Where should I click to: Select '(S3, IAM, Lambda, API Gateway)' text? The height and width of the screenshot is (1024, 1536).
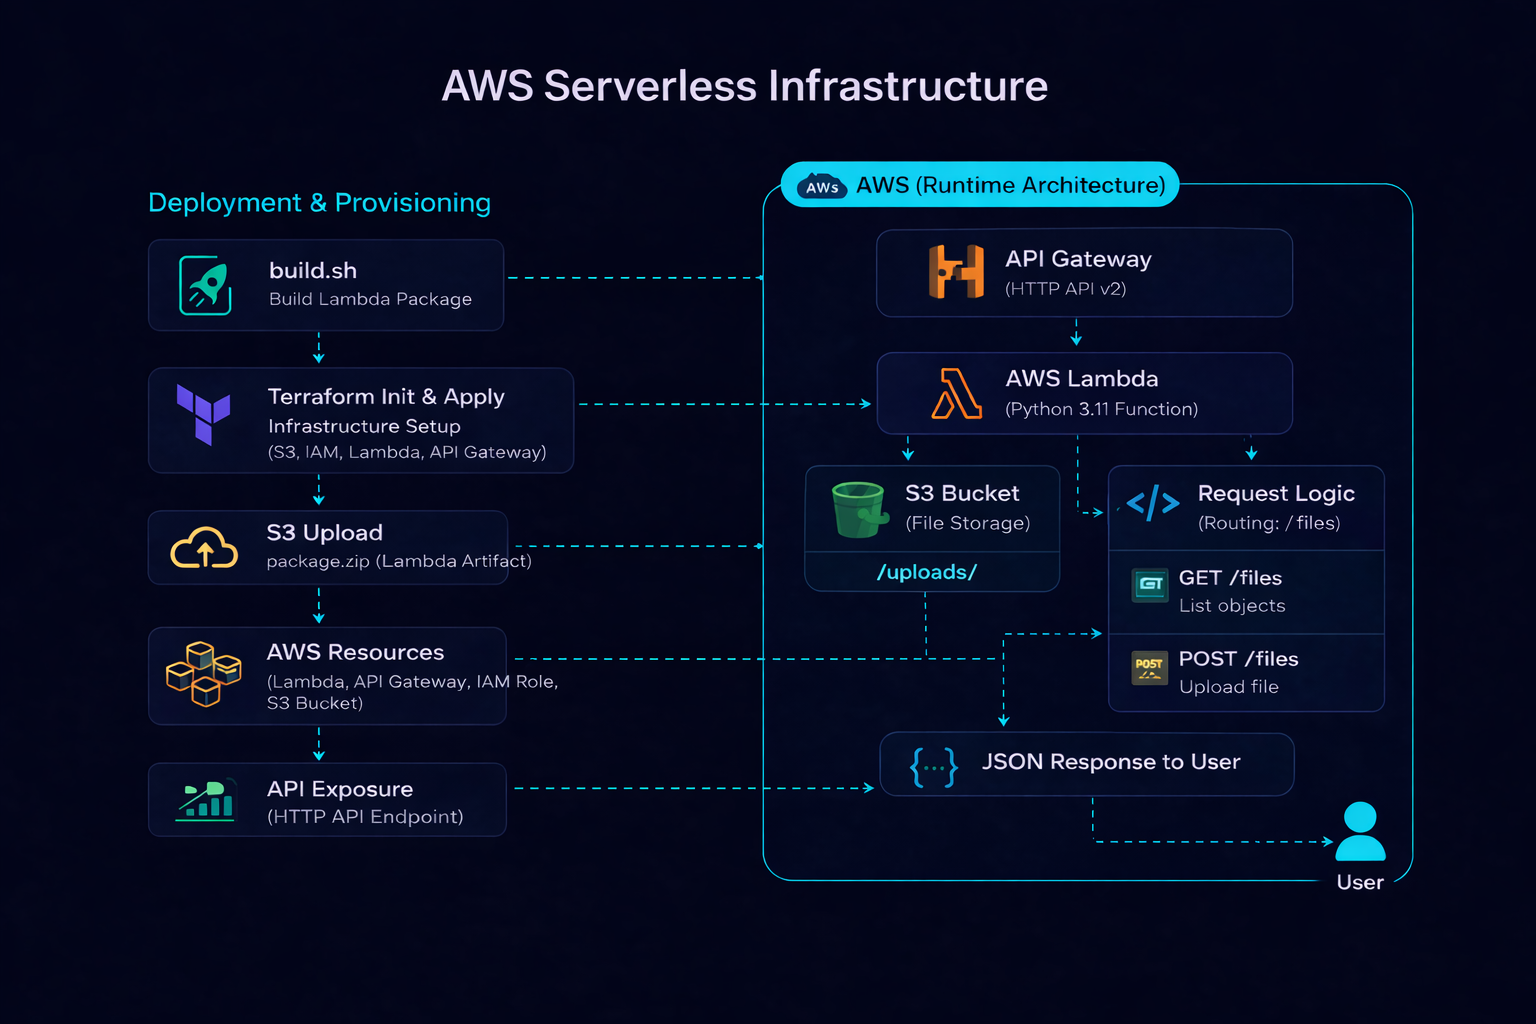click(407, 452)
